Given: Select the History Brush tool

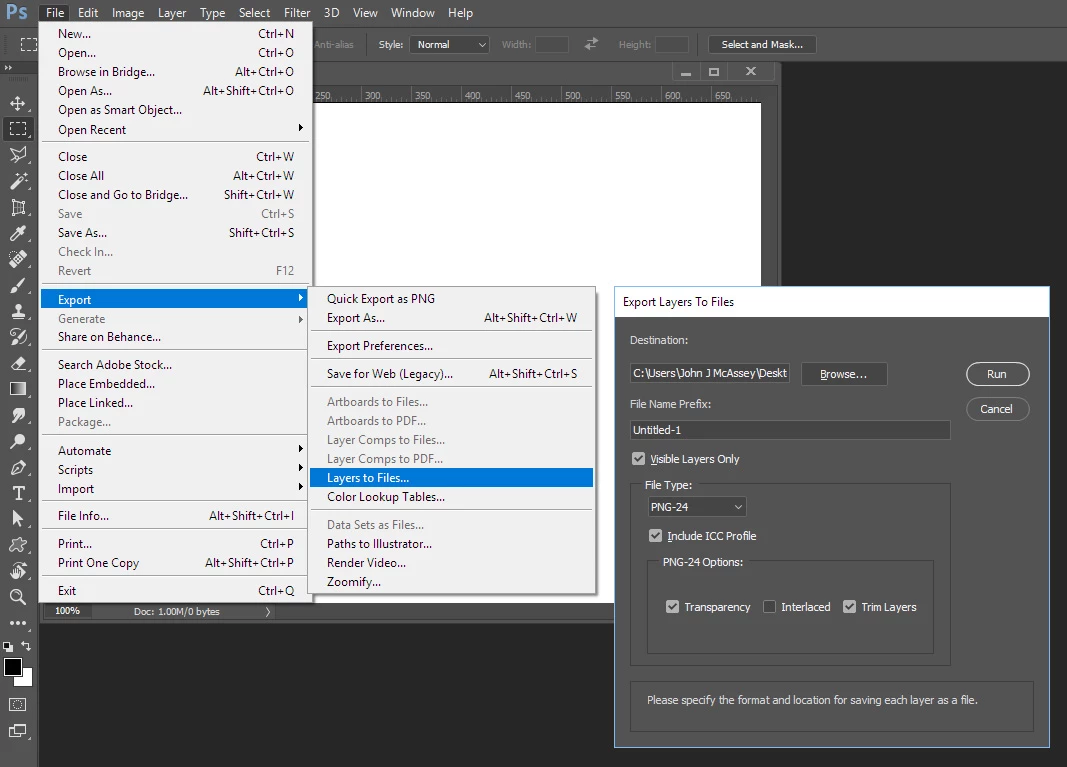Looking at the screenshot, I should (18, 337).
